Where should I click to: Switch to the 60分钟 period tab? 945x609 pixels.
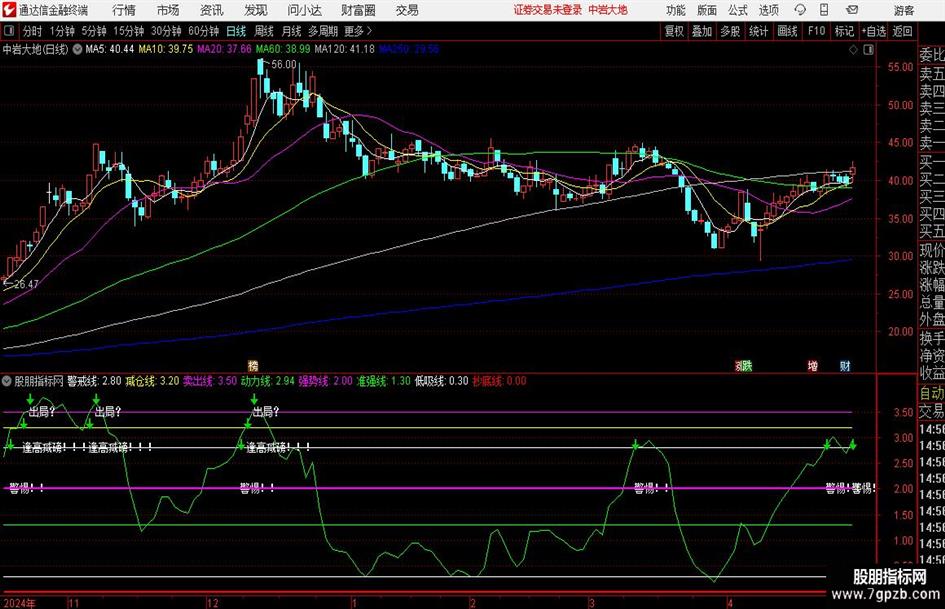coord(203,31)
